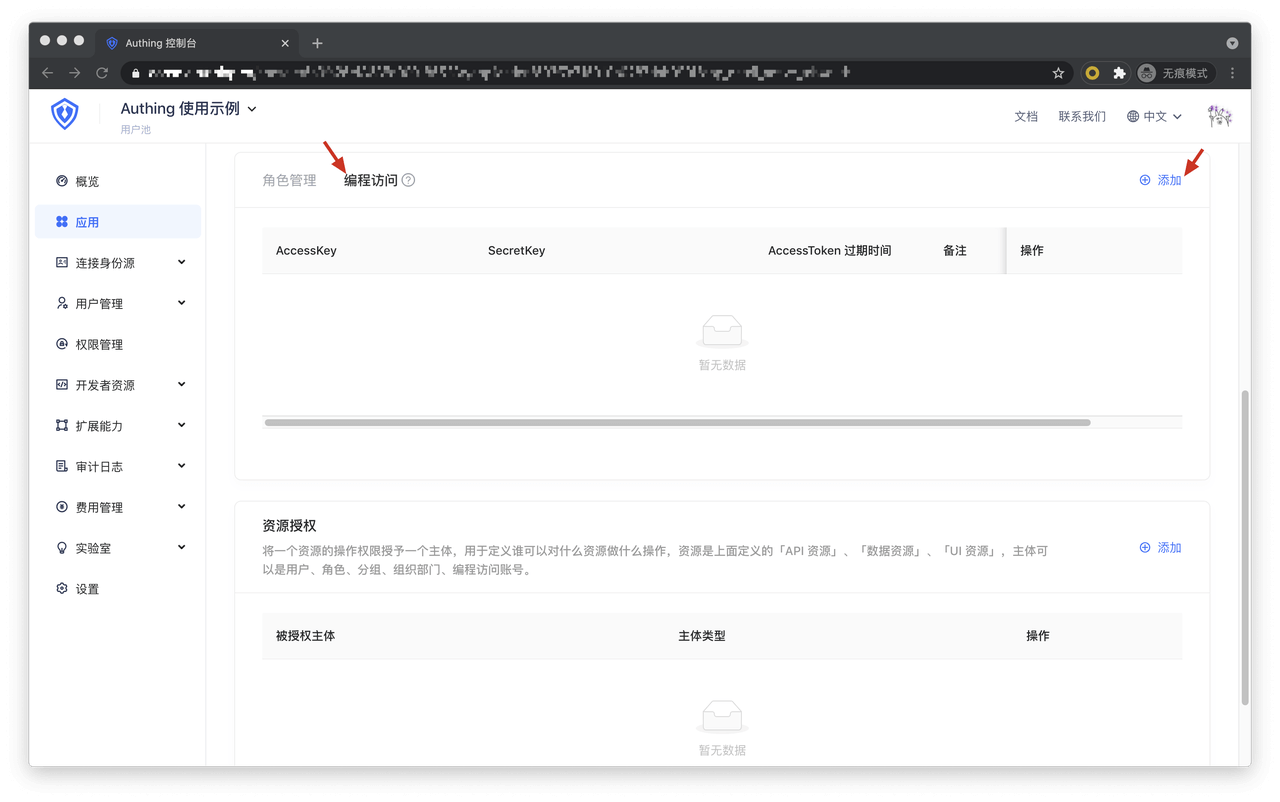
Task: Open 概览 overview in sidebar
Action: click(x=87, y=182)
